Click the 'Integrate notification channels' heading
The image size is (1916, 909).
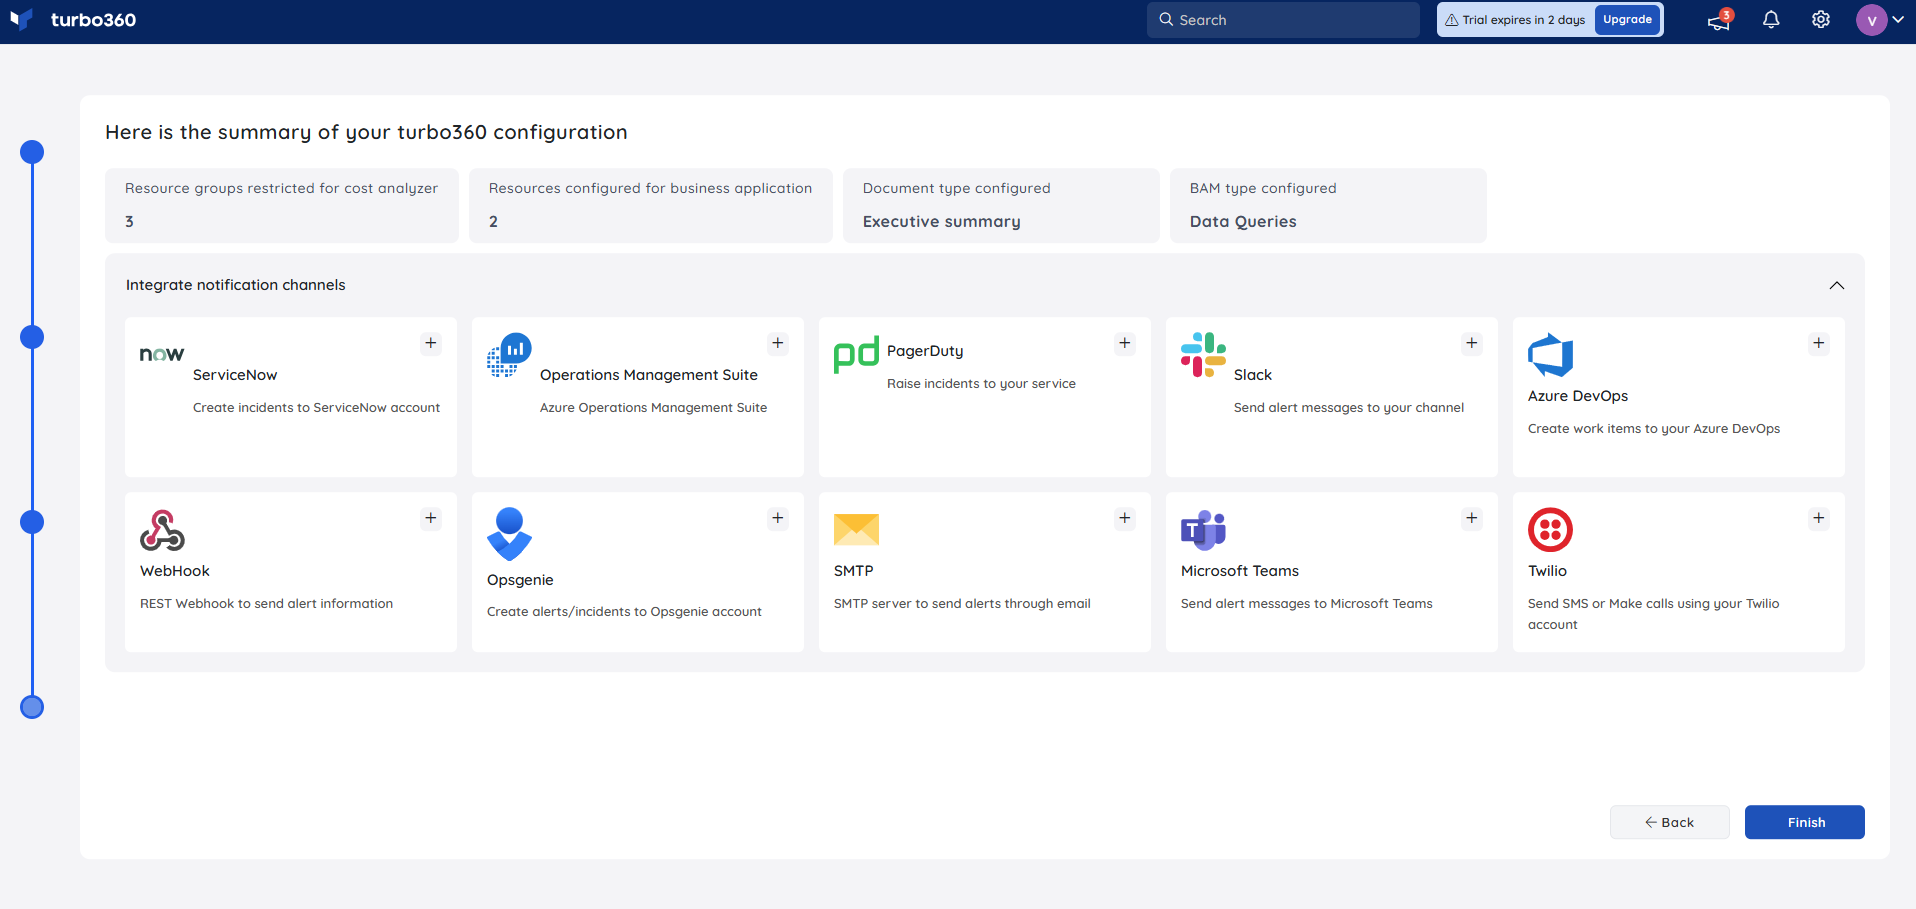tap(235, 285)
